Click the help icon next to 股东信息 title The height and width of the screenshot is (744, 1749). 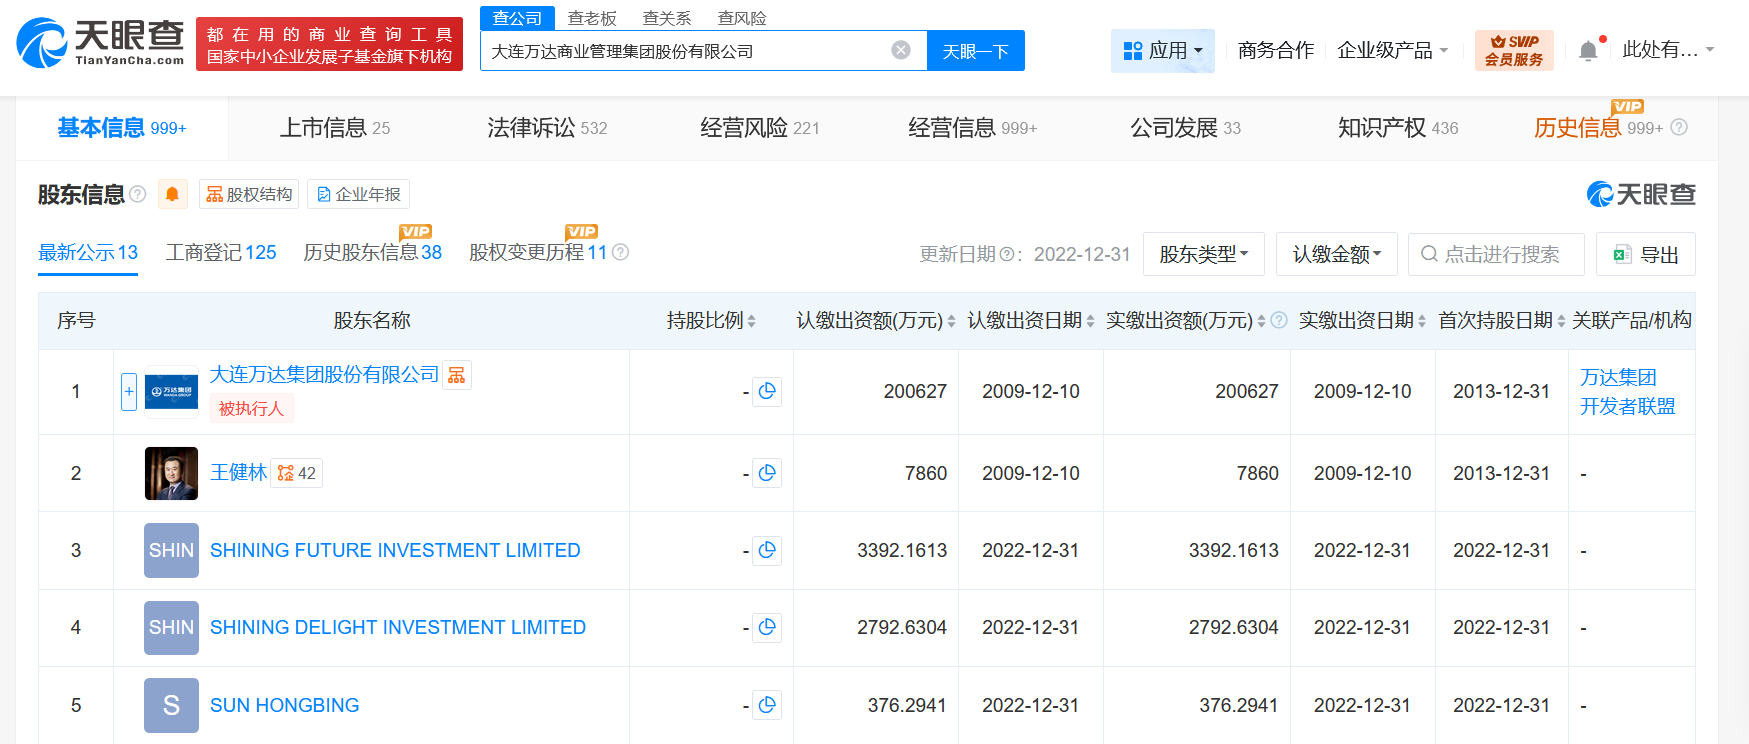[x=138, y=194]
